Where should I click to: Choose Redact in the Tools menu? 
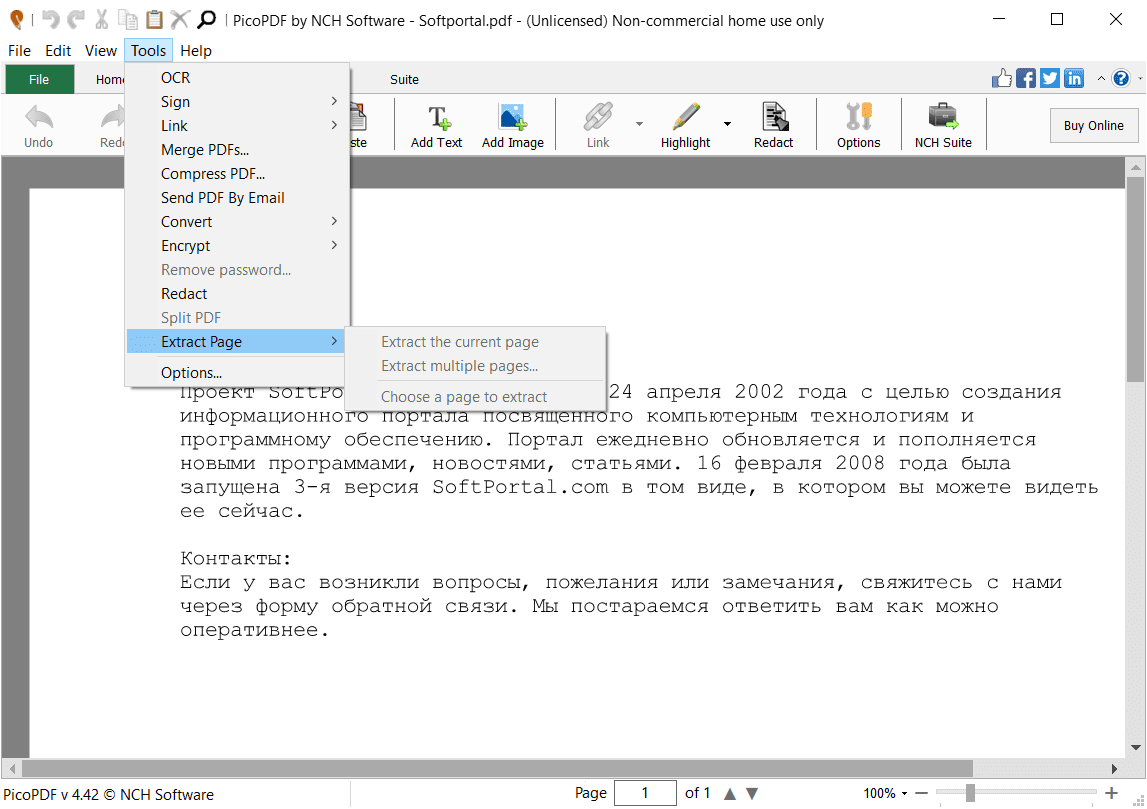coord(237,293)
